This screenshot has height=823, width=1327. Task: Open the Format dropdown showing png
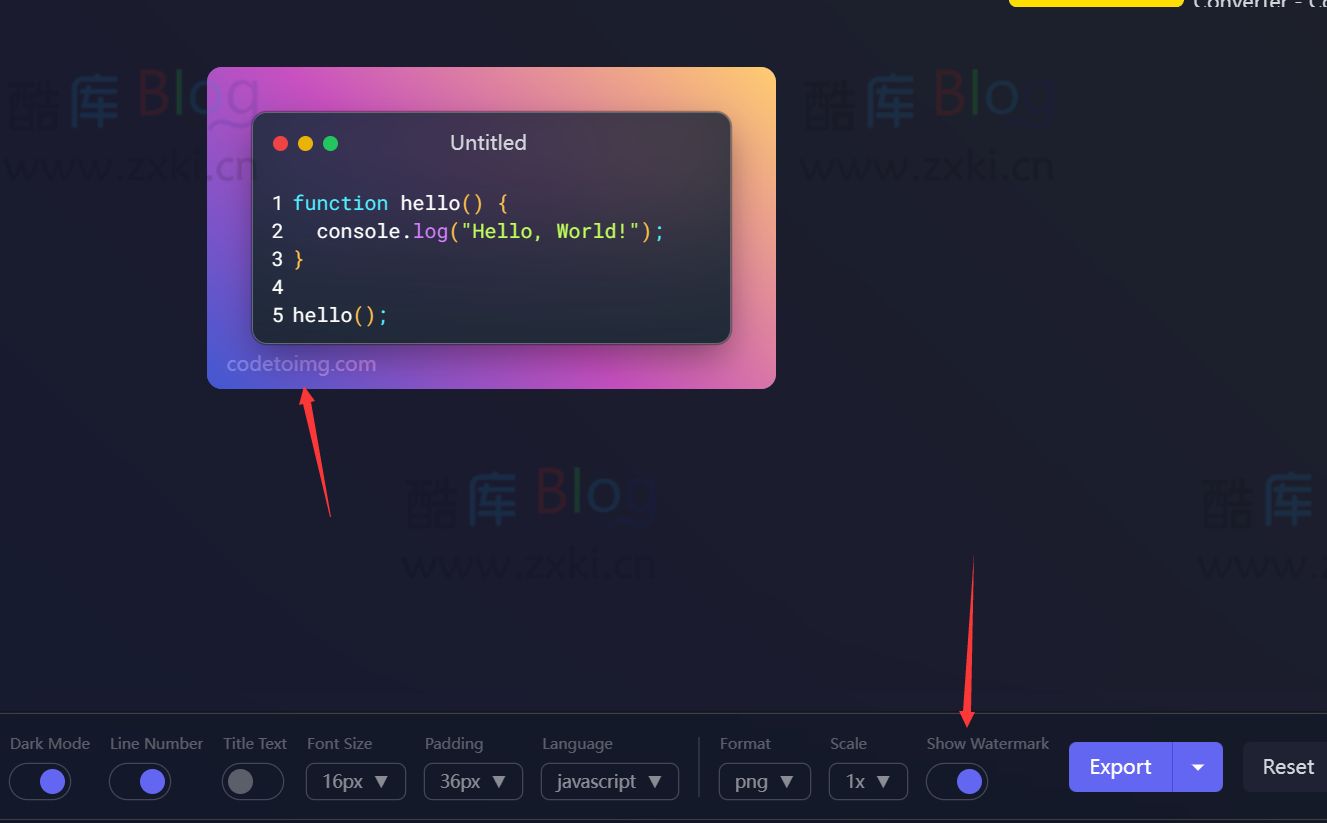click(765, 781)
